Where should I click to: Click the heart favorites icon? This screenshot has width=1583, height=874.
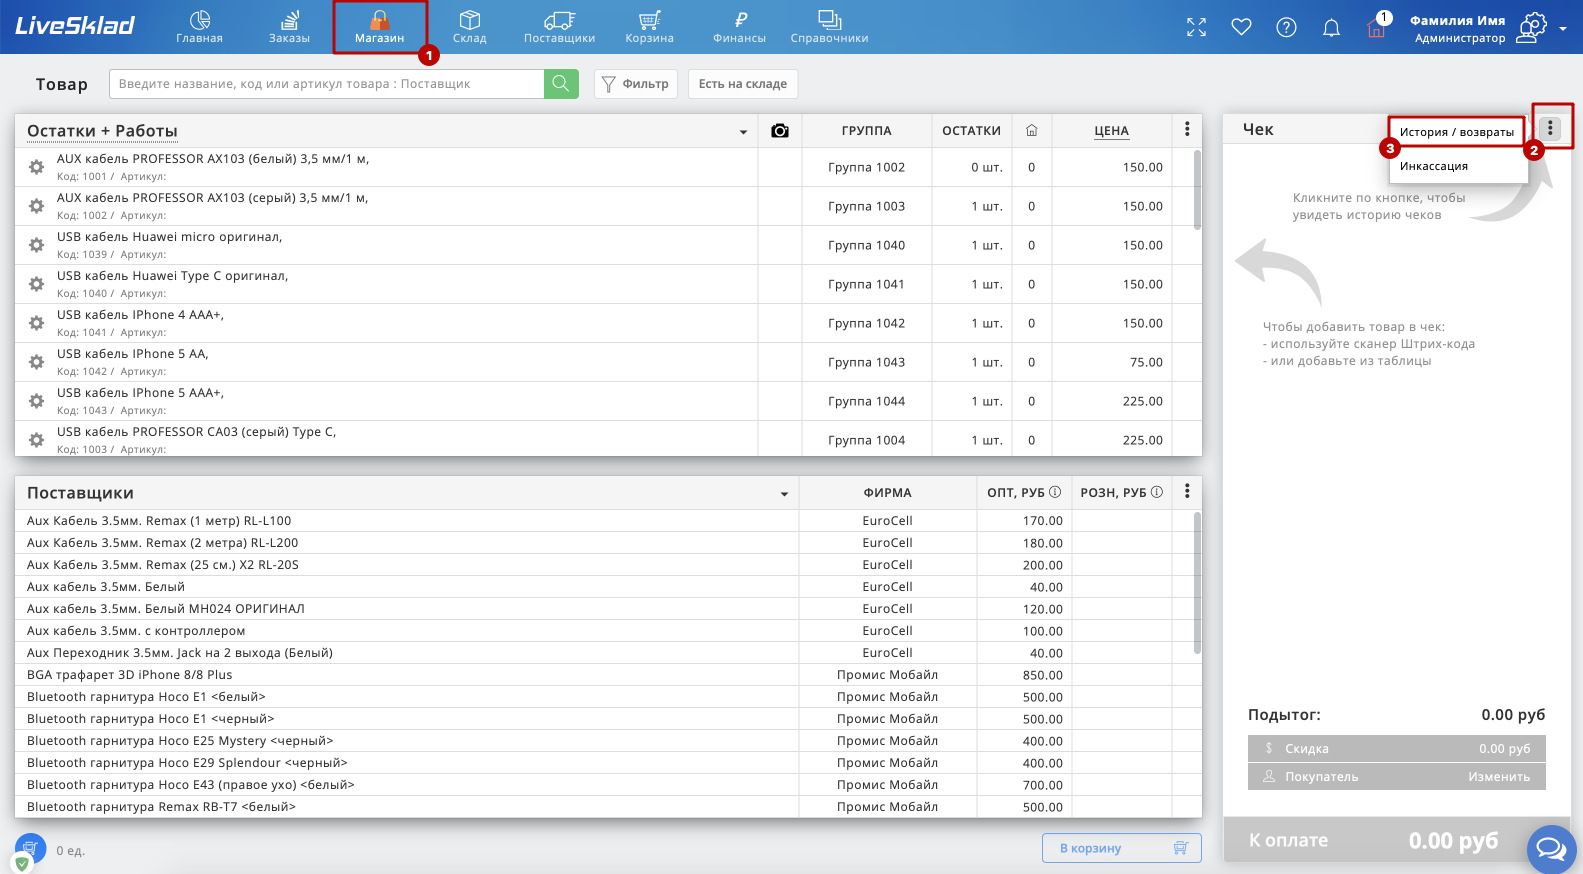(x=1241, y=27)
